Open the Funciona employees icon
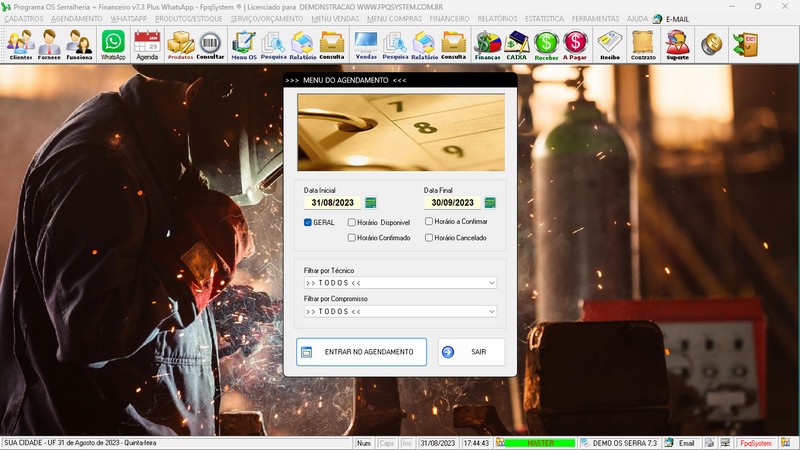The width and height of the screenshot is (800, 450). 79,44
